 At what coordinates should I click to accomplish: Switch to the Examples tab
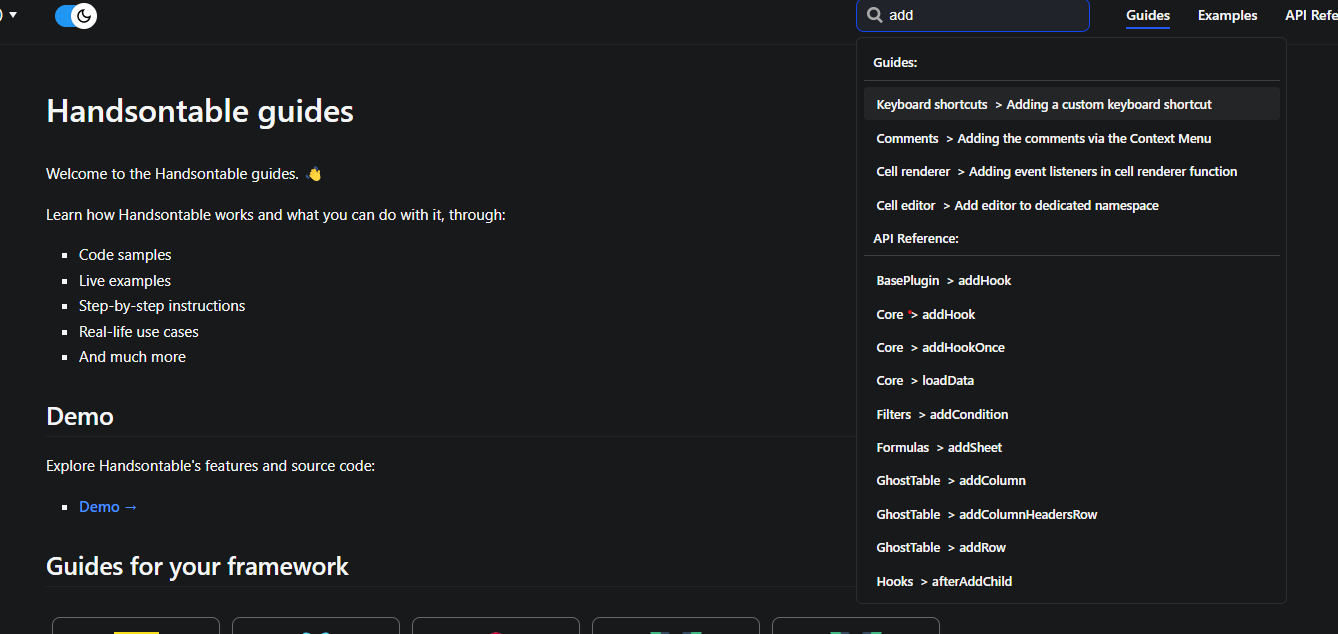click(1227, 15)
